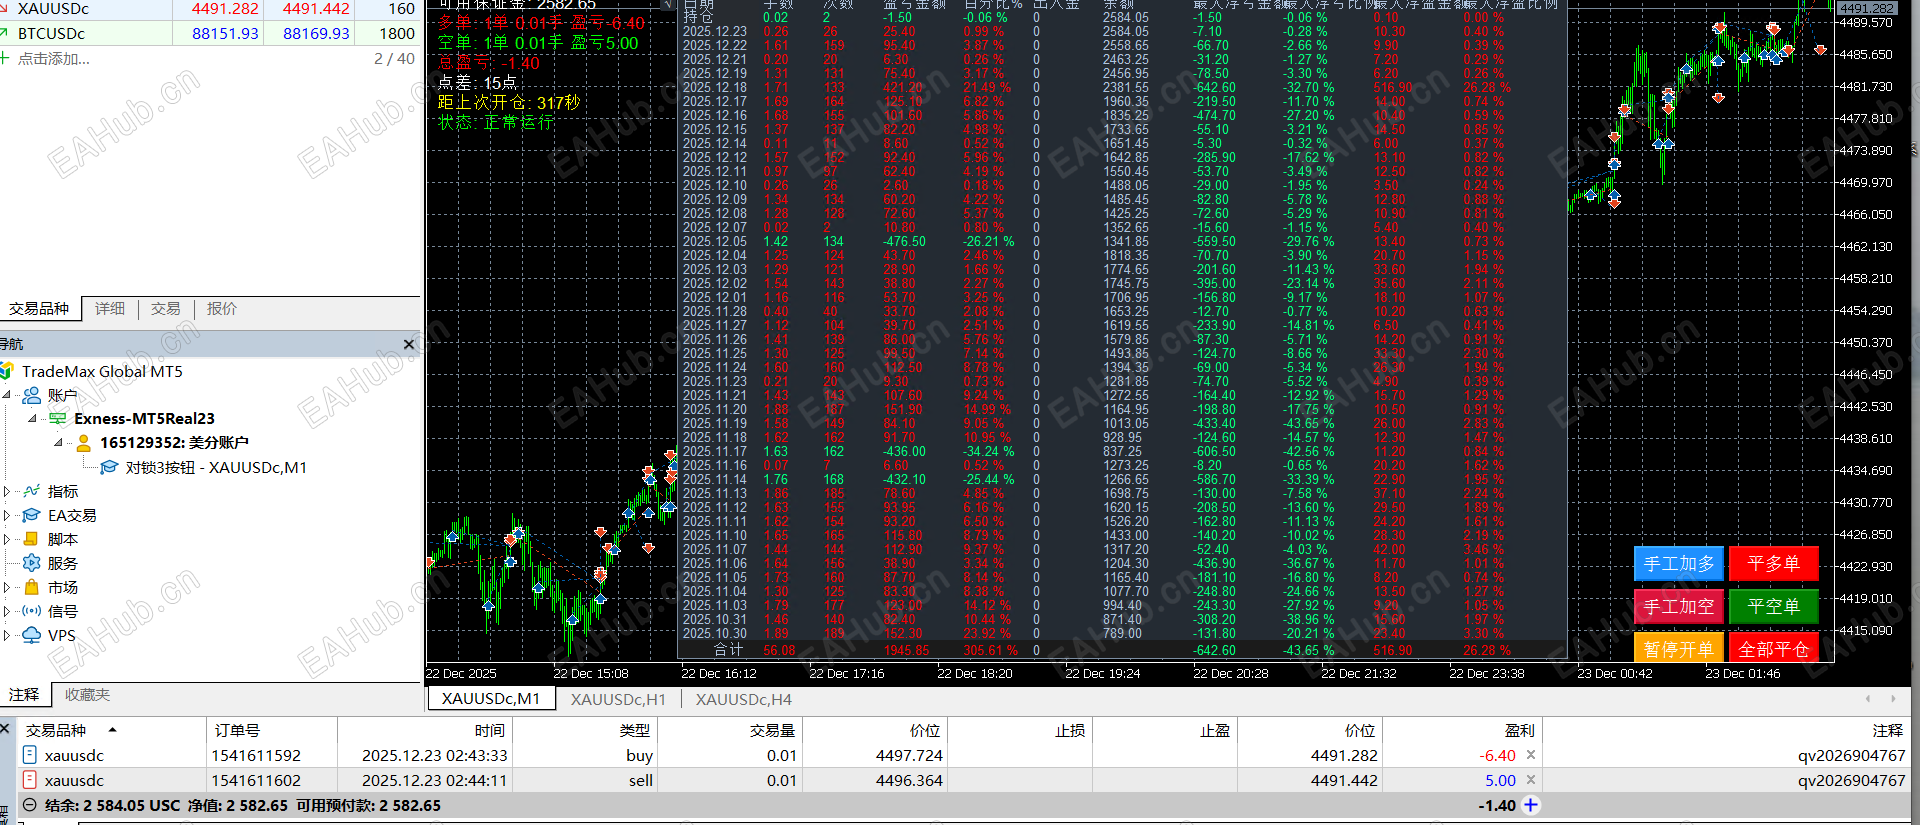Click the account 165129352 user icon
This screenshot has width=1920, height=825.
84,443
